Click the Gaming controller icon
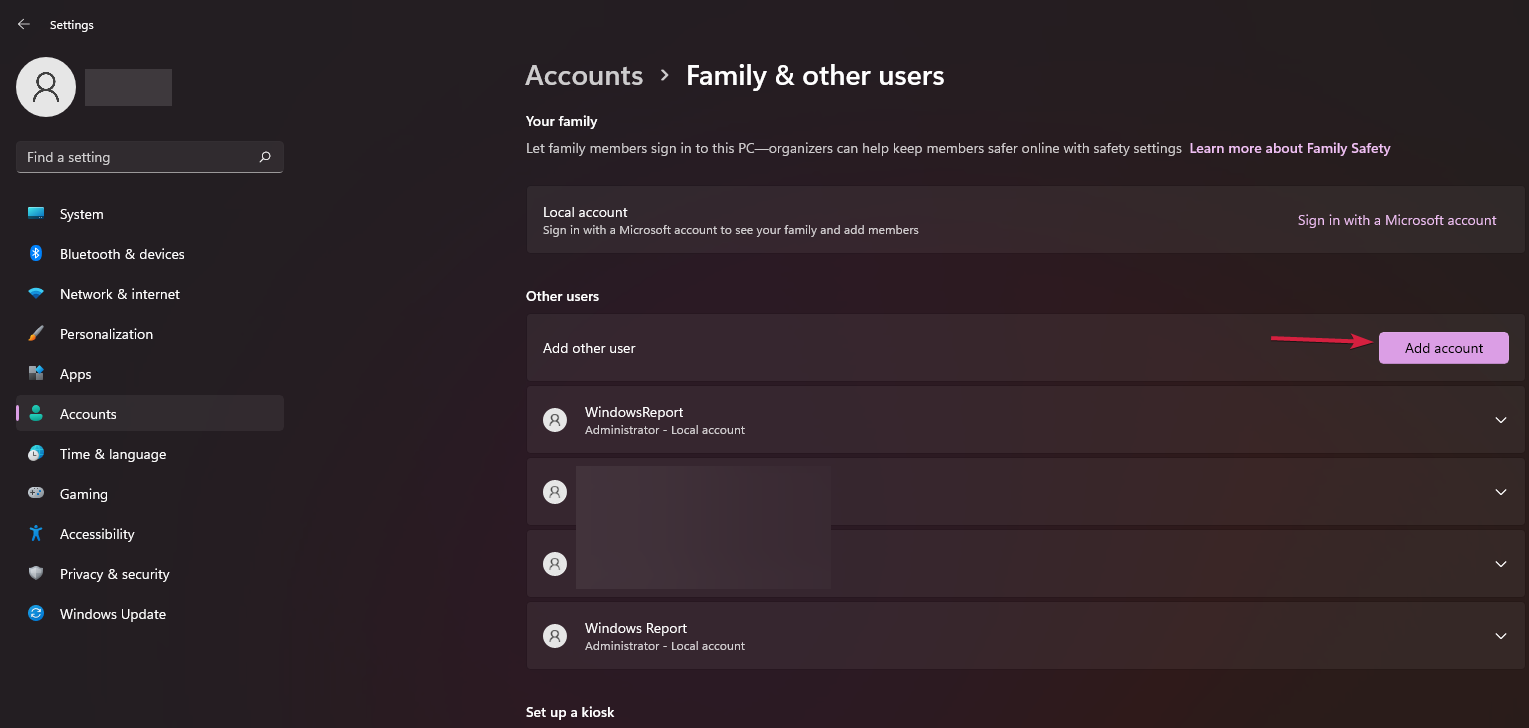Viewport: 1529px width, 728px height. (36, 494)
